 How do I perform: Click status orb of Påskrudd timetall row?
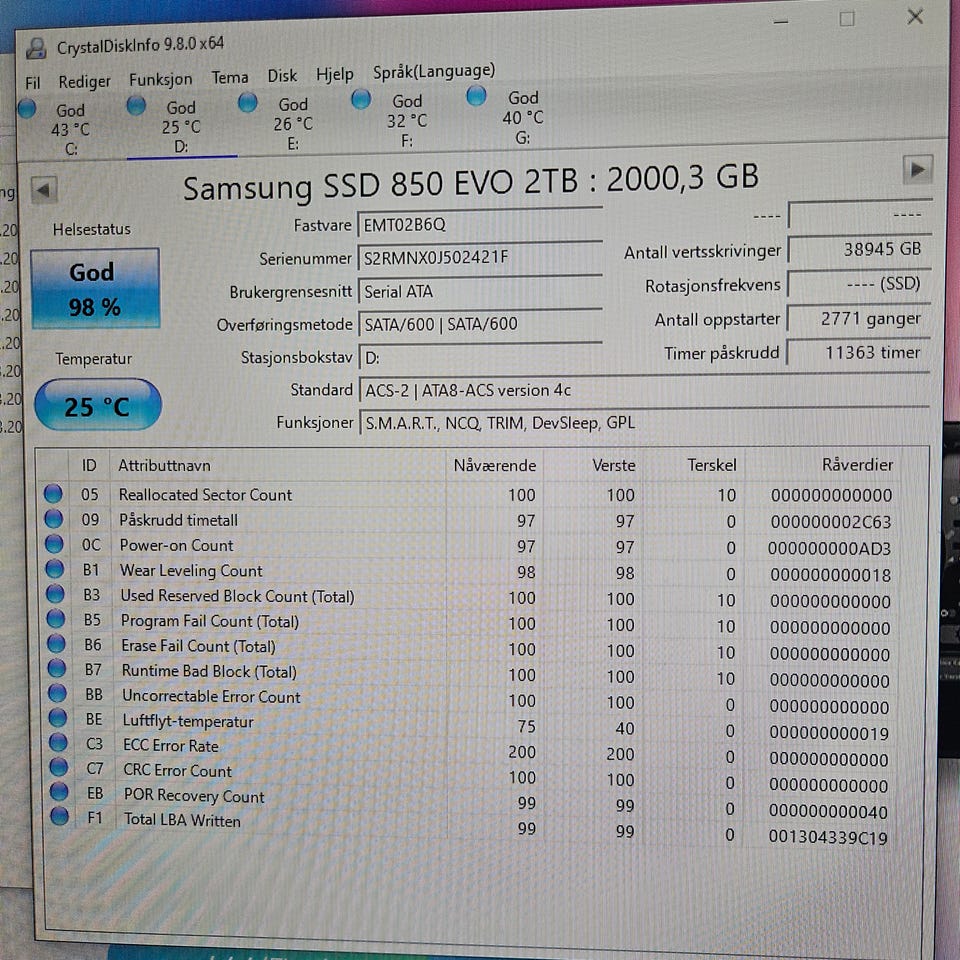pyautogui.click(x=54, y=519)
